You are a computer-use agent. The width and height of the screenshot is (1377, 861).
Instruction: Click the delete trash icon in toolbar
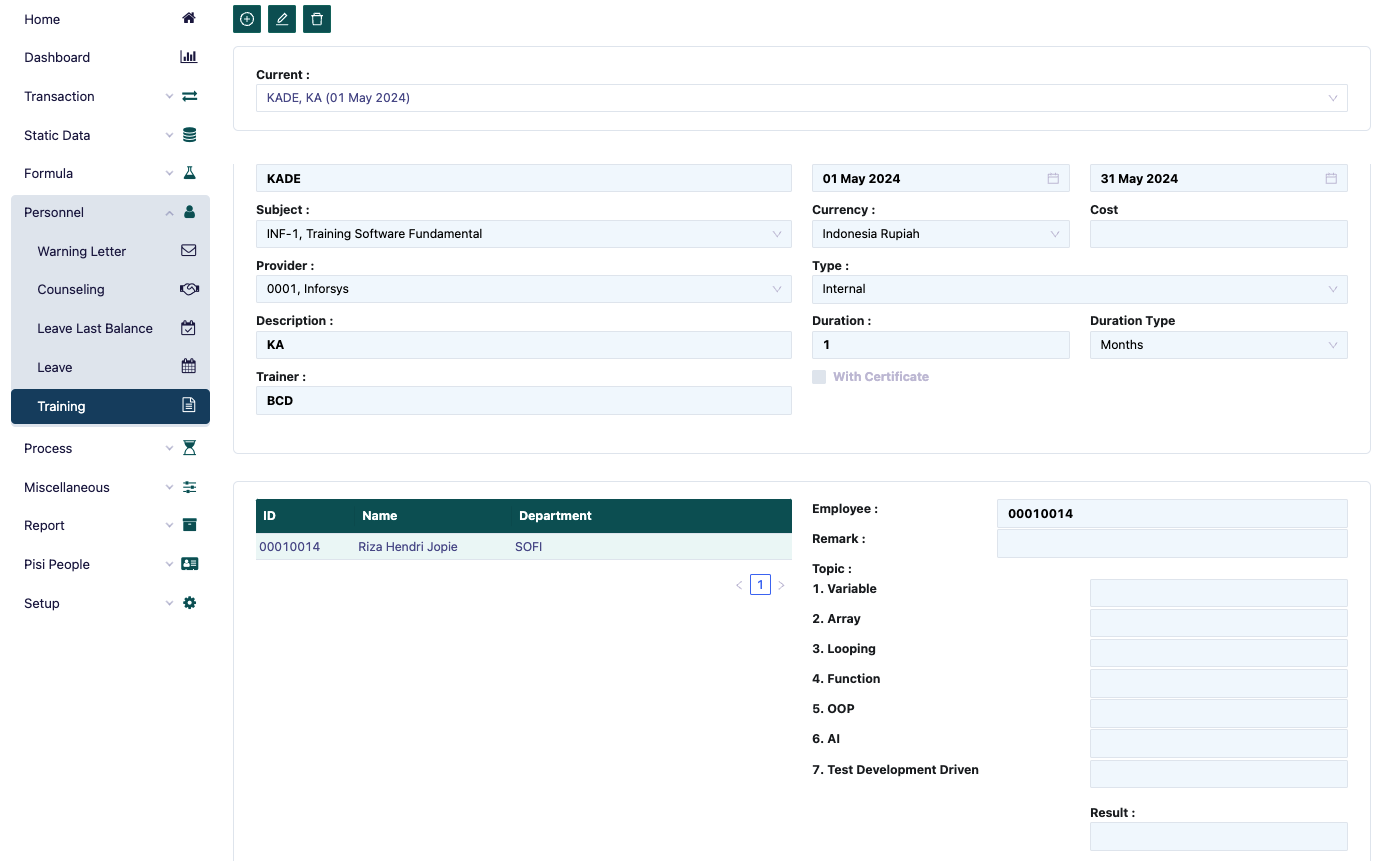click(316, 18)
